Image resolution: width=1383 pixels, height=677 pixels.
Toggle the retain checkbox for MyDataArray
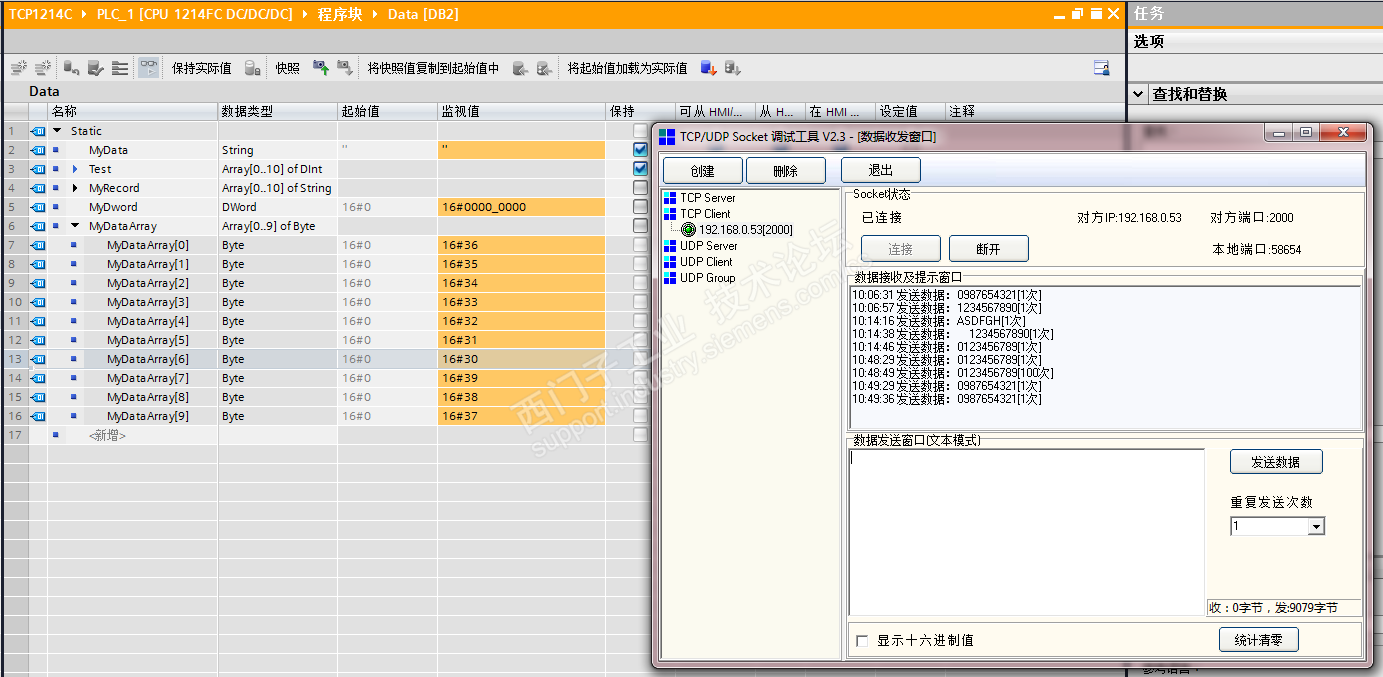pyautogui.click(x=640, y=226)
